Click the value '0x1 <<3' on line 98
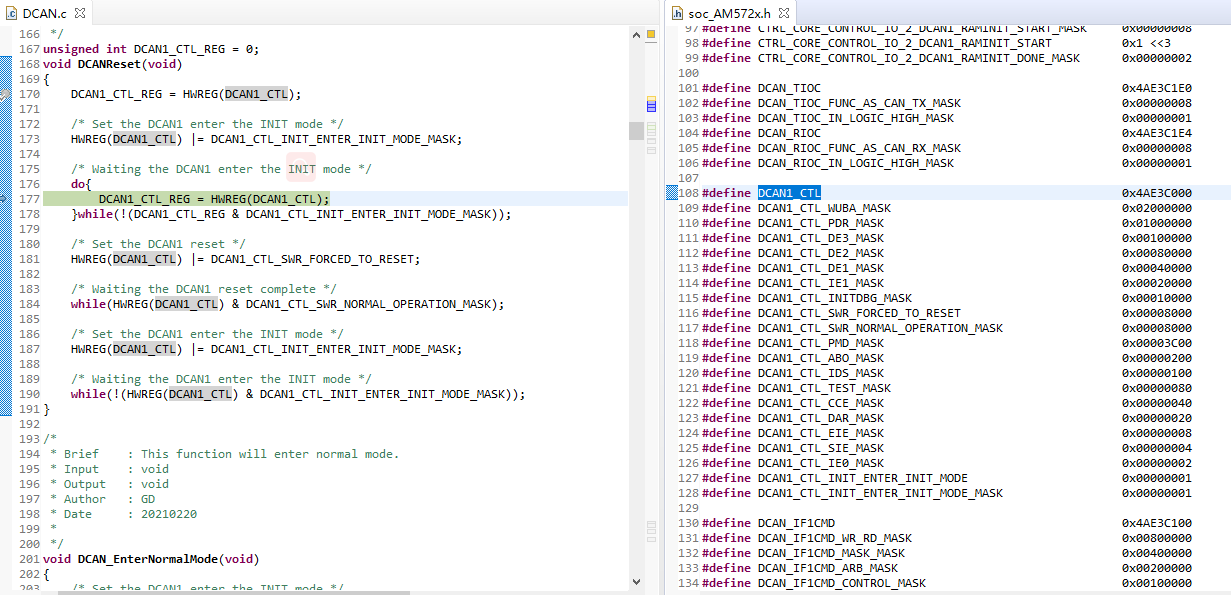The height and width of the screenshot is (595, 1231). coord(1146,43)
